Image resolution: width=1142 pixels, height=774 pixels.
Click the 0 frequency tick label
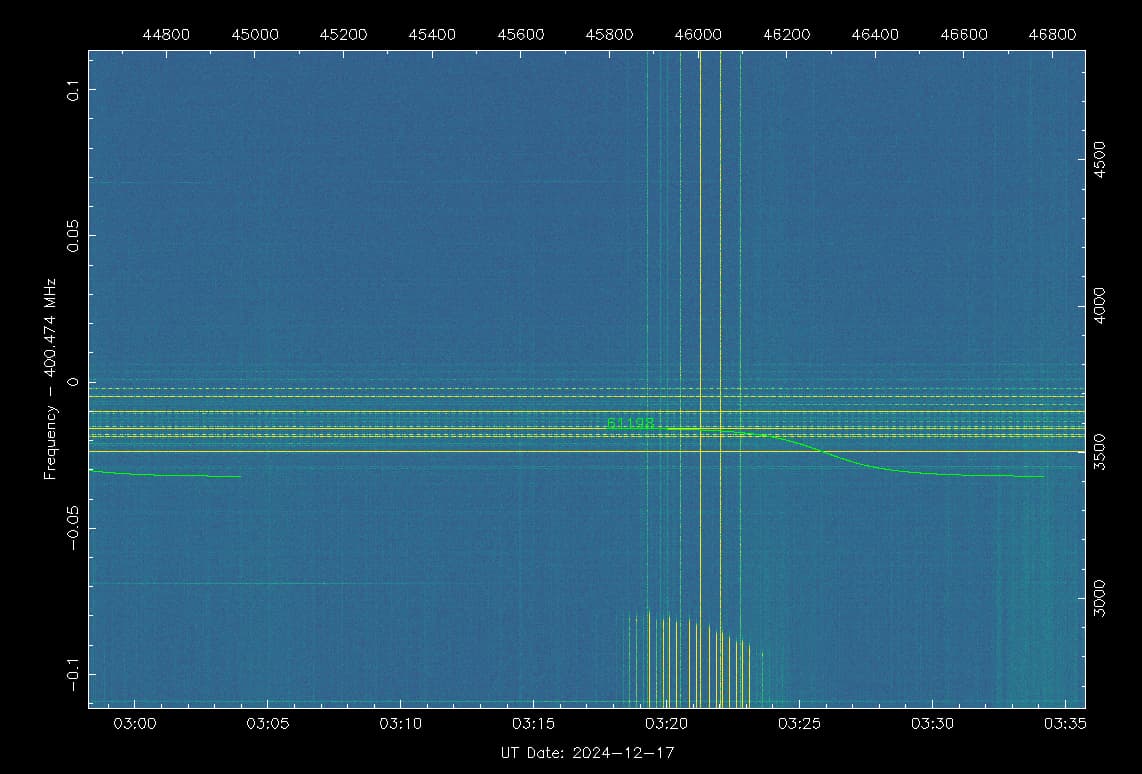[x=73, y=382]
